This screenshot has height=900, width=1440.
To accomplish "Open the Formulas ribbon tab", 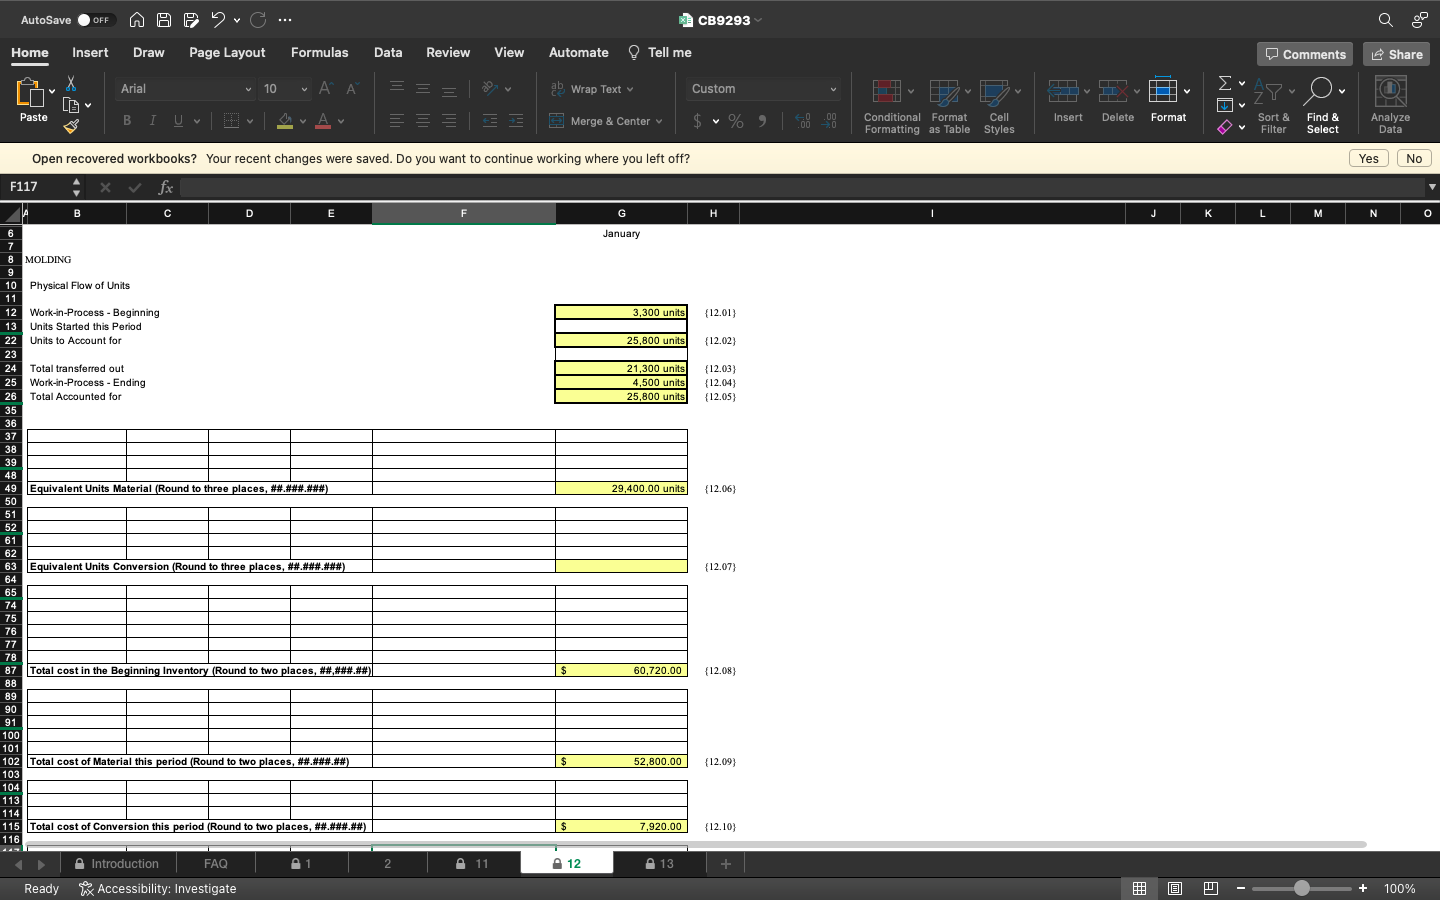I will coord(320,52).
